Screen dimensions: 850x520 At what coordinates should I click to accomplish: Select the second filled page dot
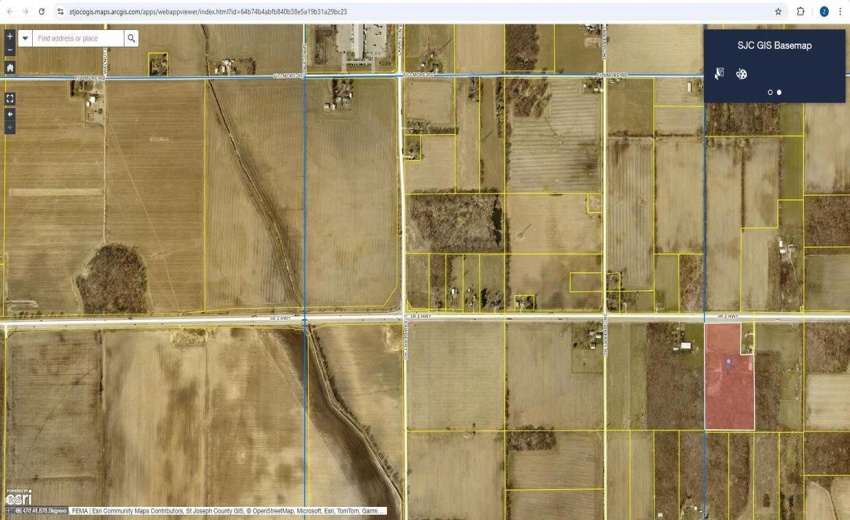pos(779,92)
